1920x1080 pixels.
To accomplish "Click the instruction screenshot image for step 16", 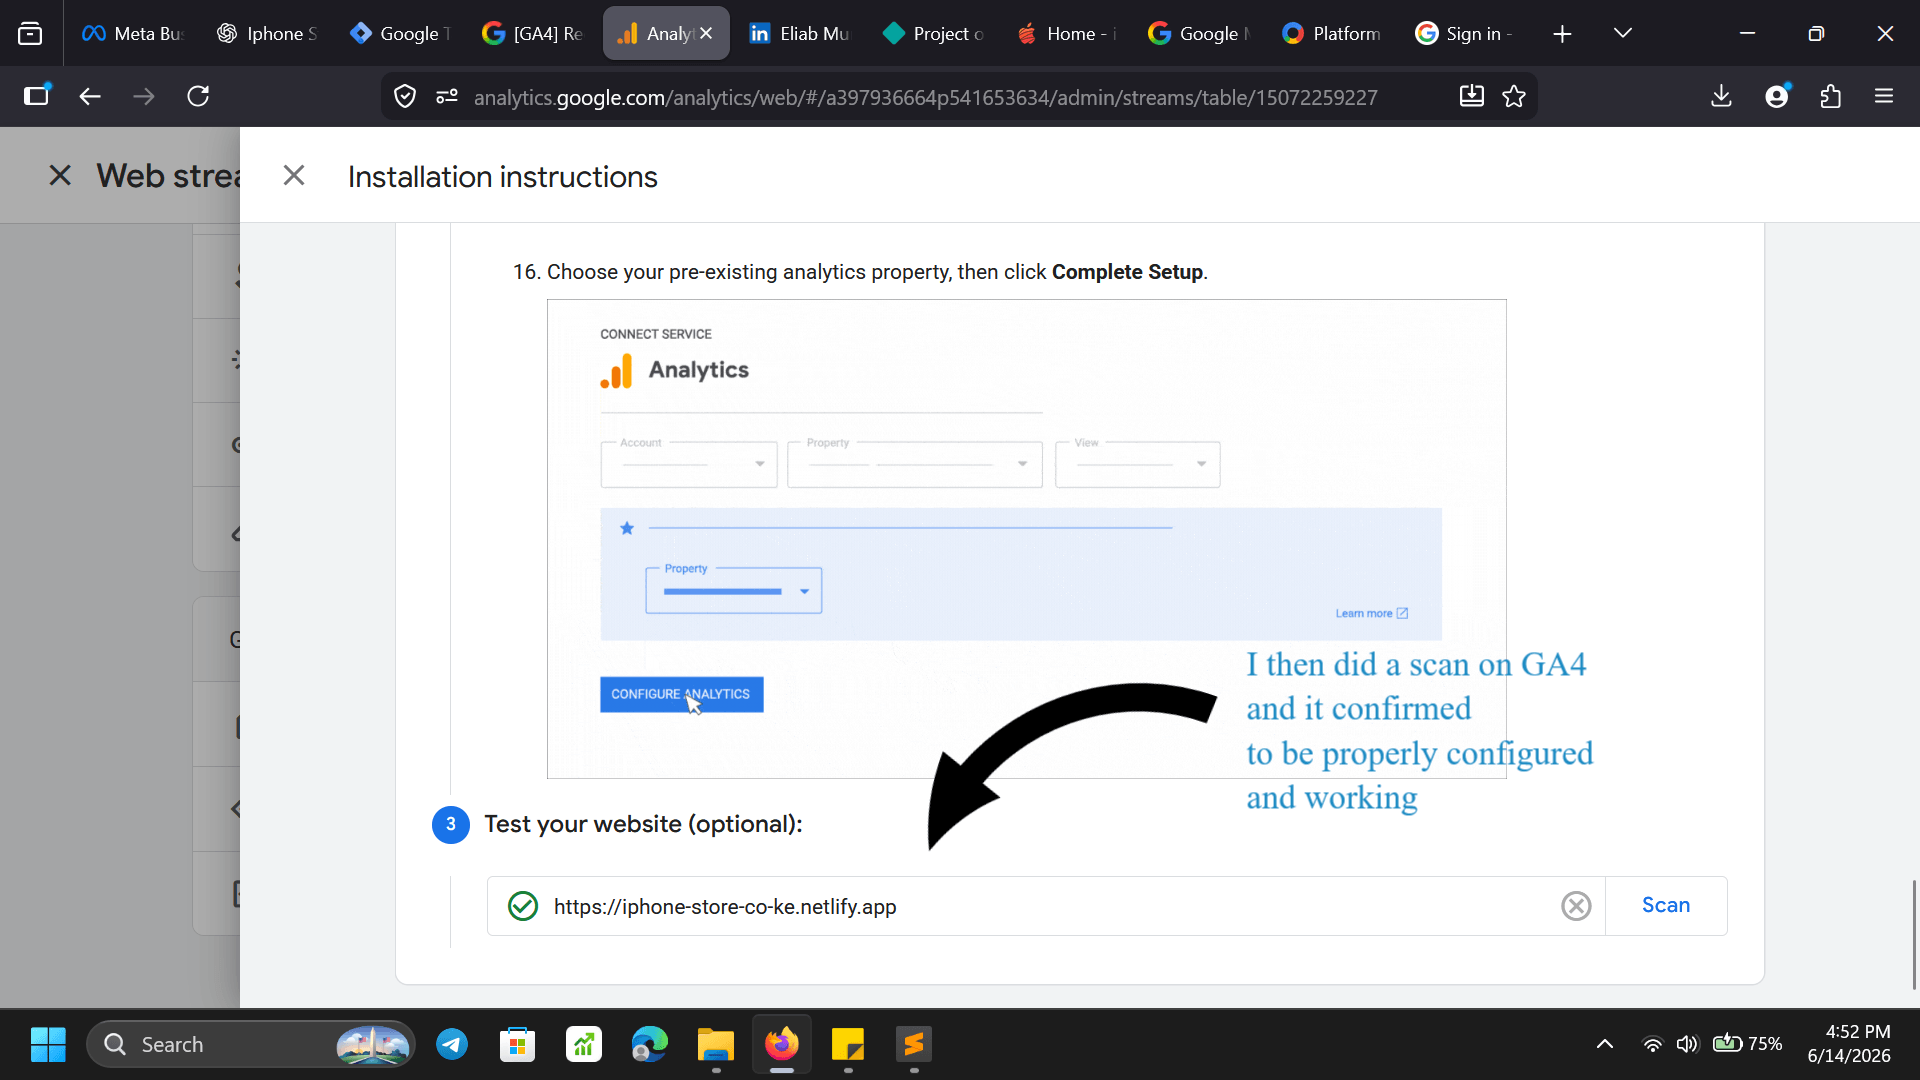I will point(1026,539).
